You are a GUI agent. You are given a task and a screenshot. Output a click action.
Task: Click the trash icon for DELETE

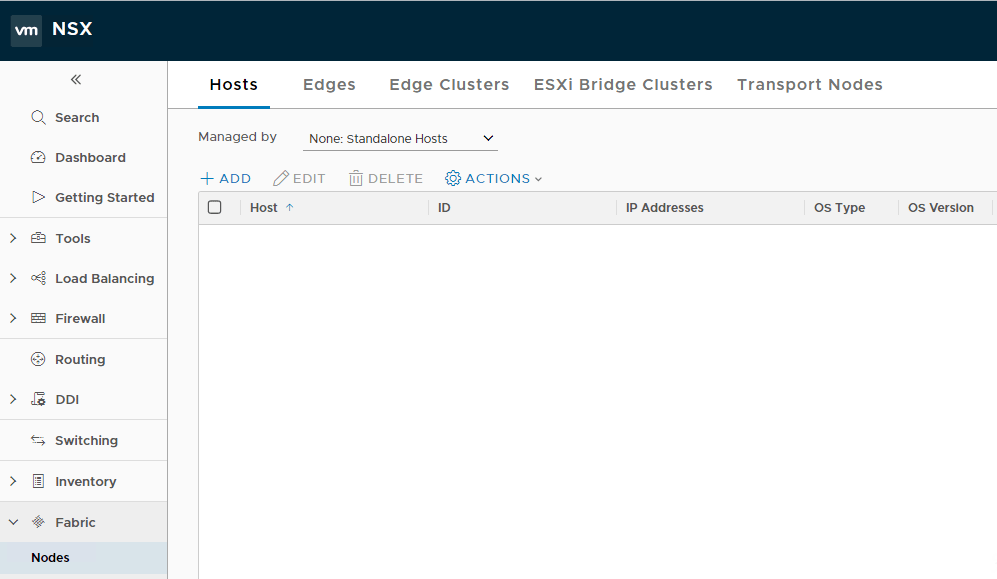[355, 179]
